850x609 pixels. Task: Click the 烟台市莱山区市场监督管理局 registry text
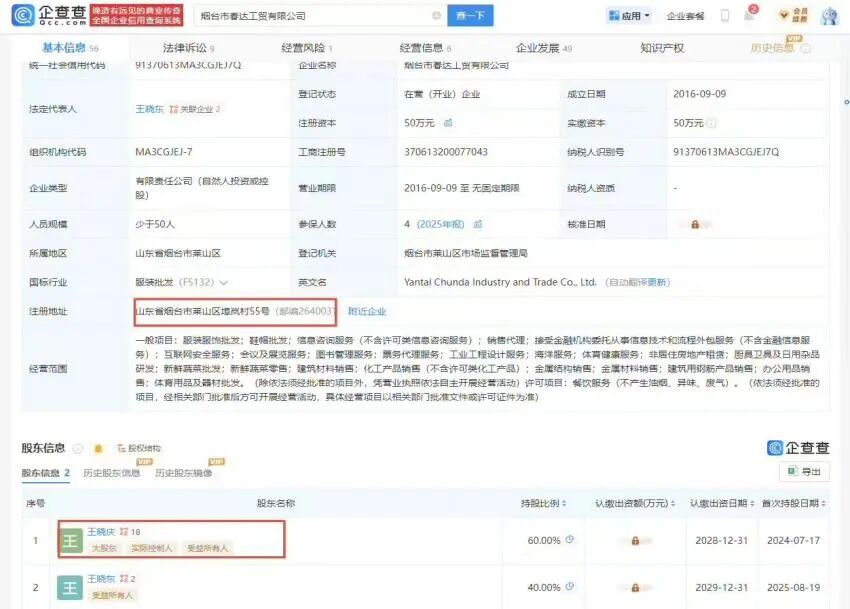(466, 253)
